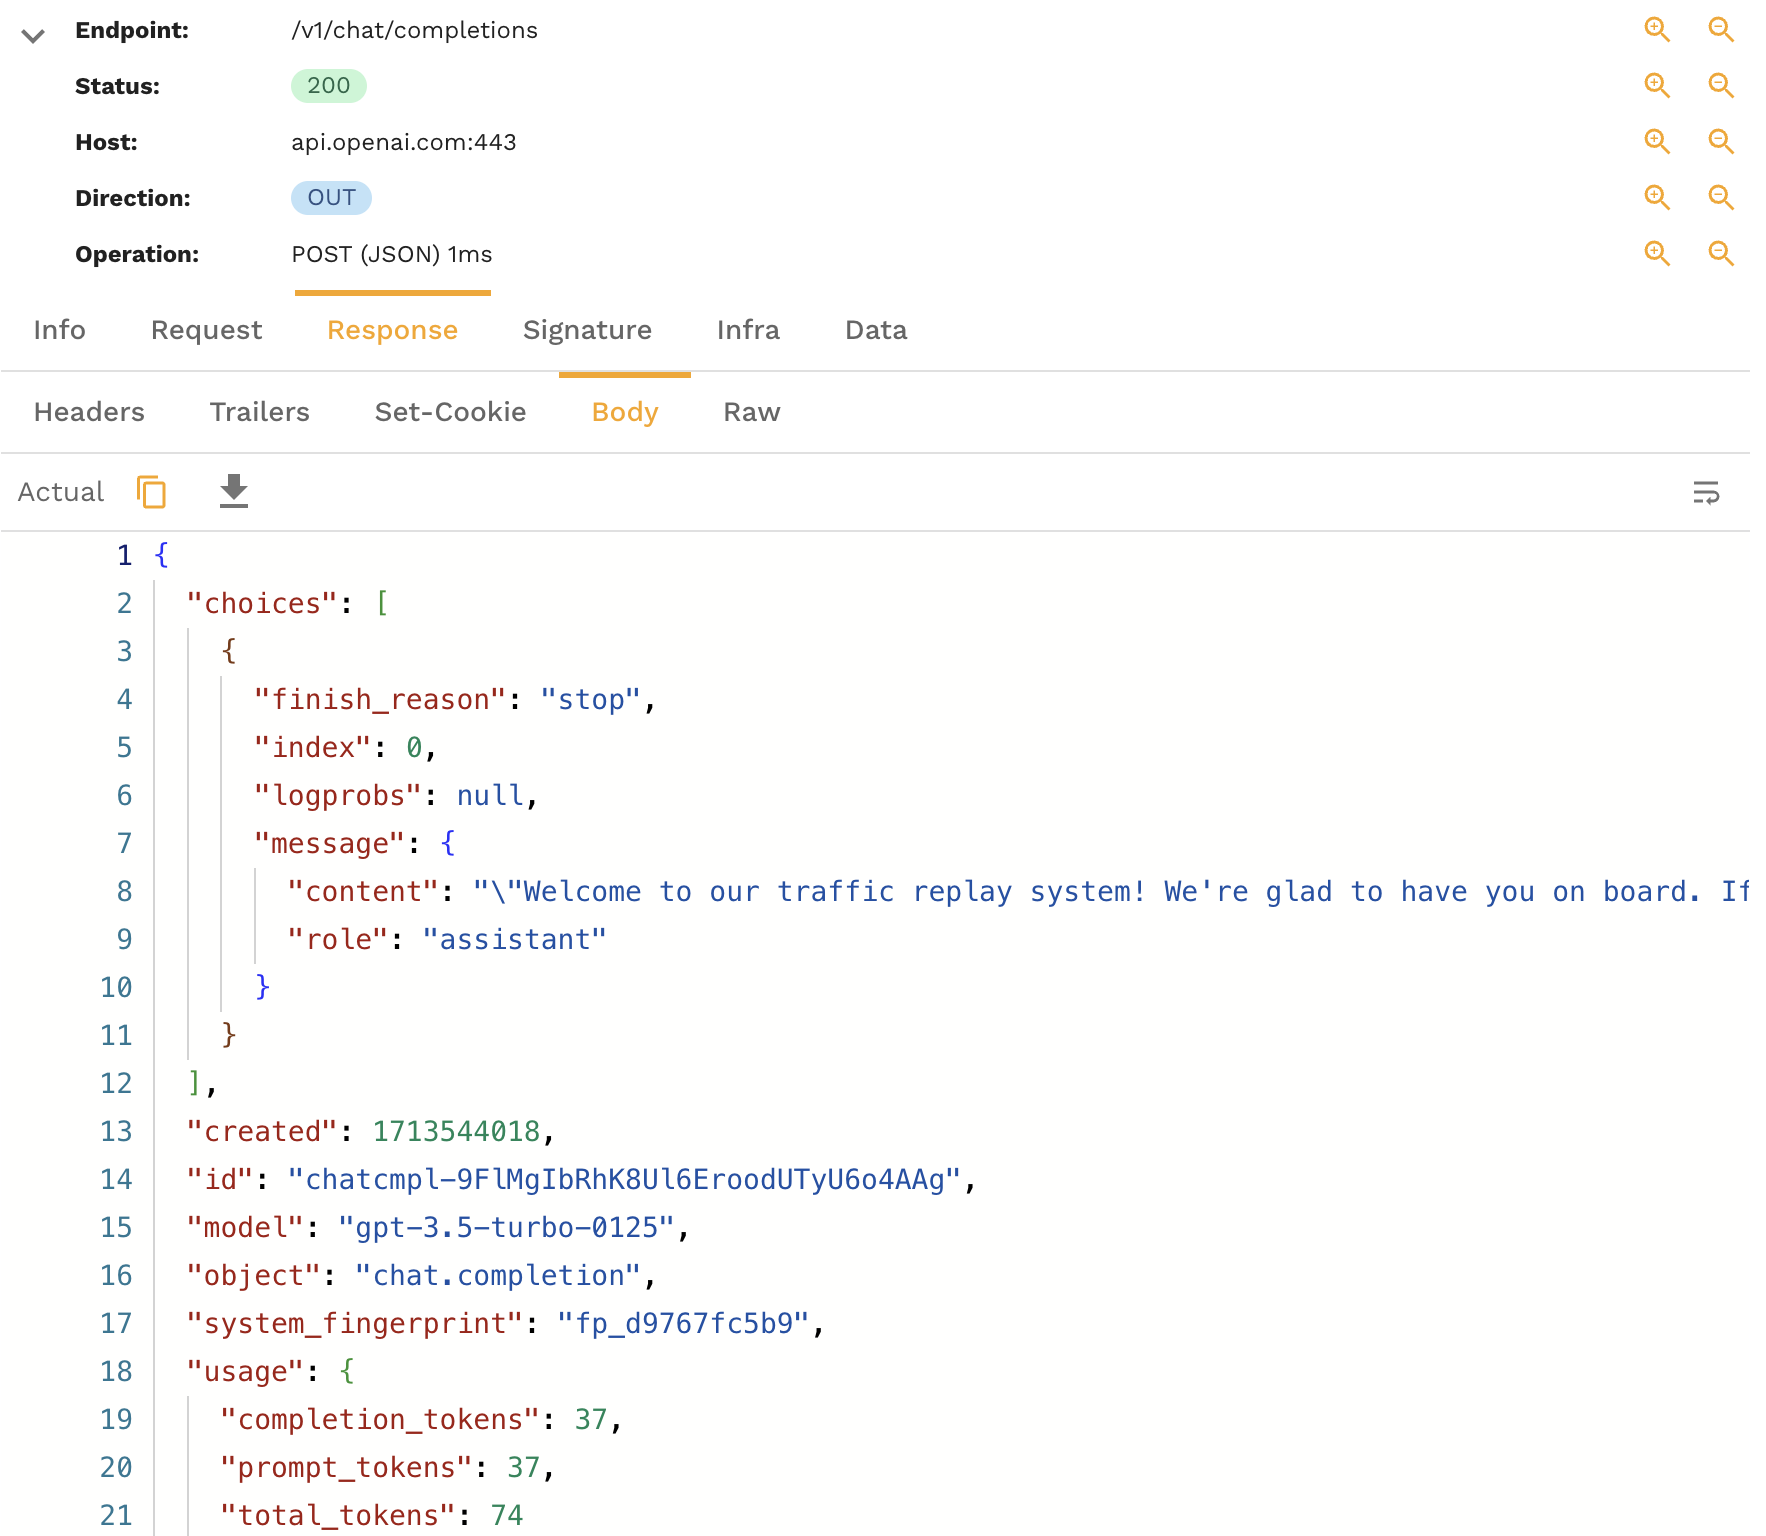
Task: Select the Set-Cookie sub-tab
Action: [x=450, y=411]
